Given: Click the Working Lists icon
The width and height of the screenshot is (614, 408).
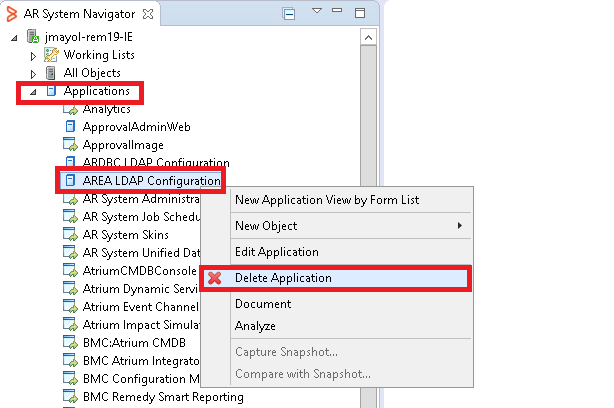Looking at the screenshot, I should 51,55.
